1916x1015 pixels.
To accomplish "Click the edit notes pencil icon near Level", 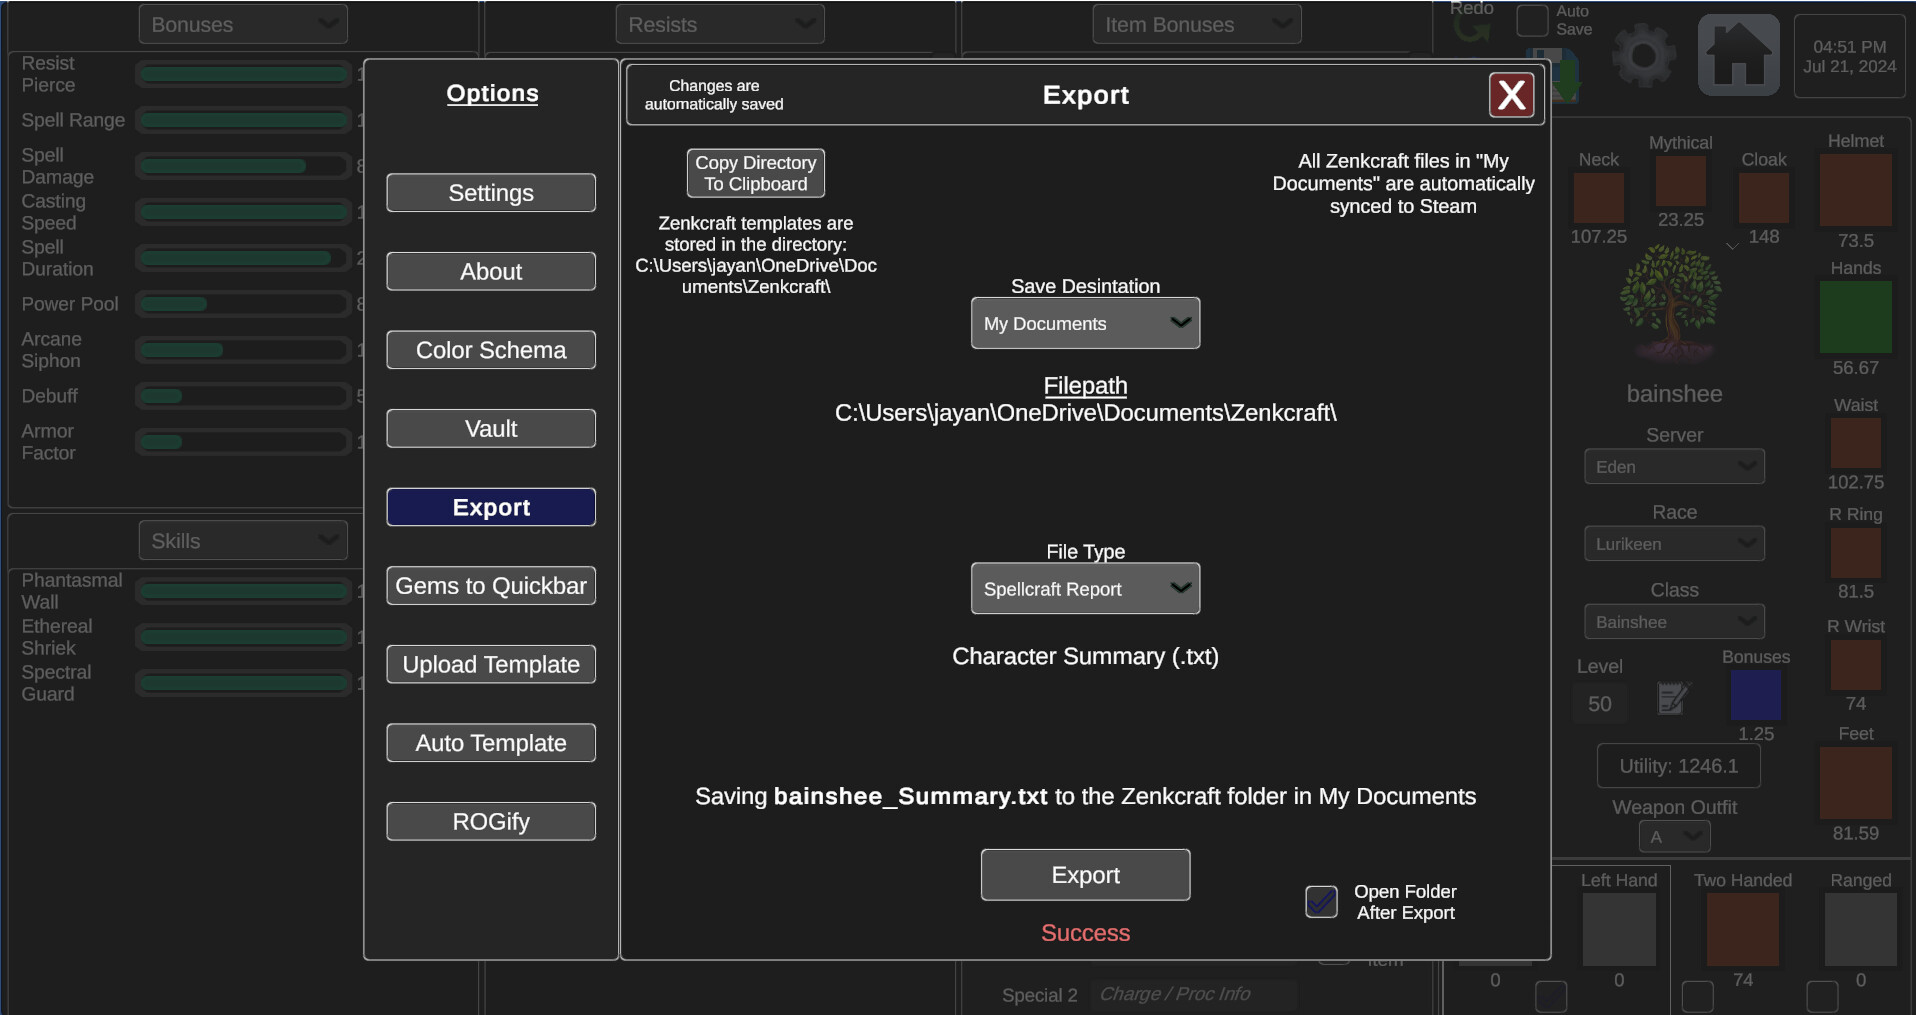I will (1673, 699).
